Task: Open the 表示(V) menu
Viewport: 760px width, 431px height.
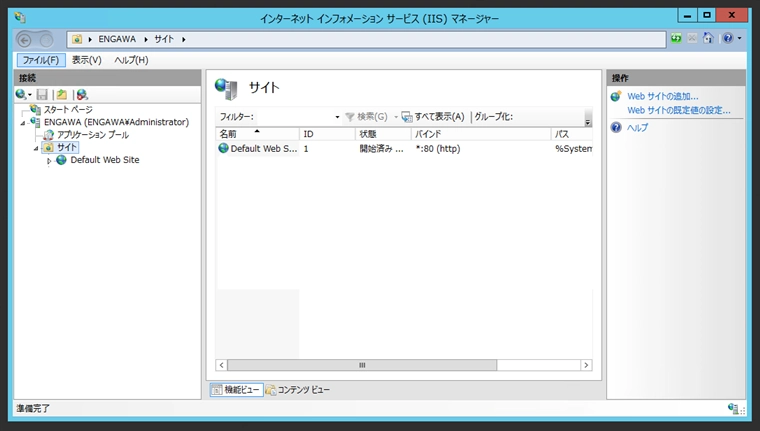Action: click(87, 60)
